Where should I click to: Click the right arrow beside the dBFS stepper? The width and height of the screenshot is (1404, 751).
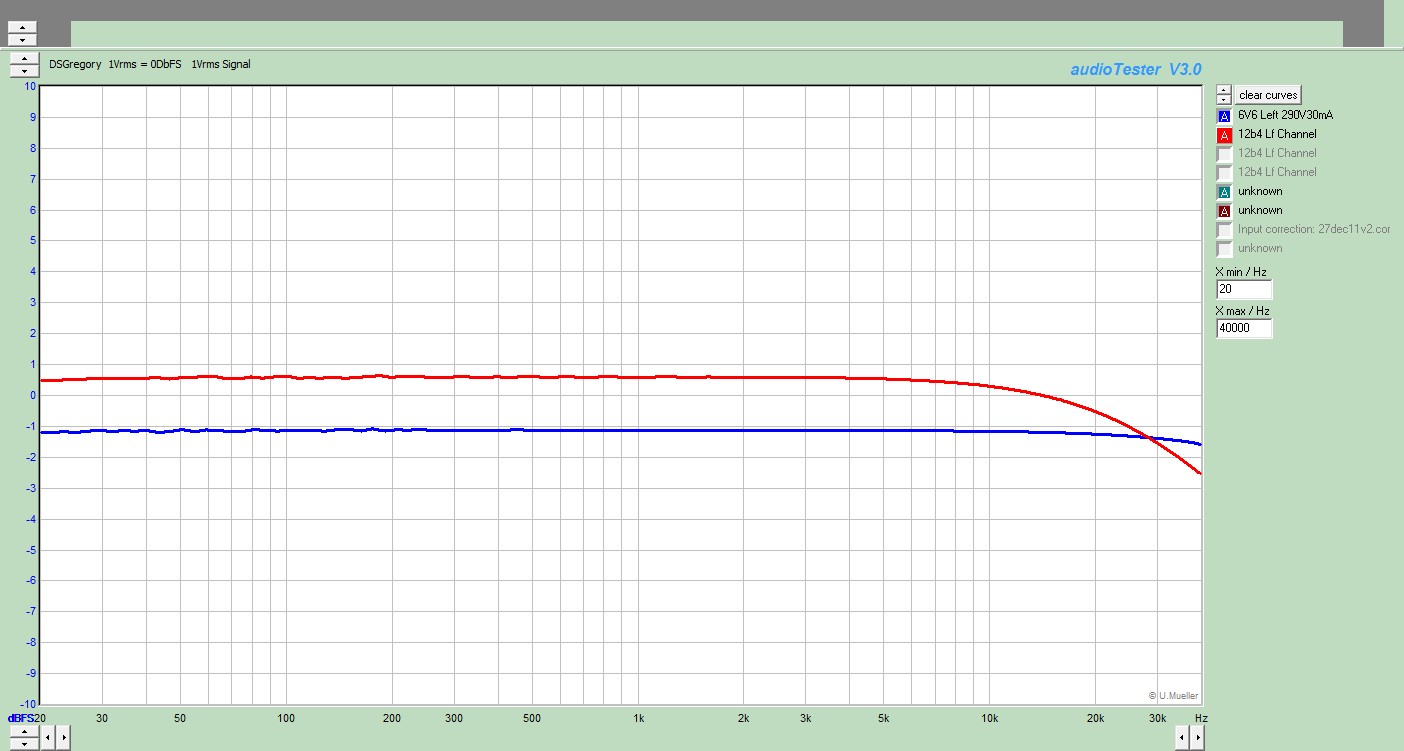coord(63,738)
